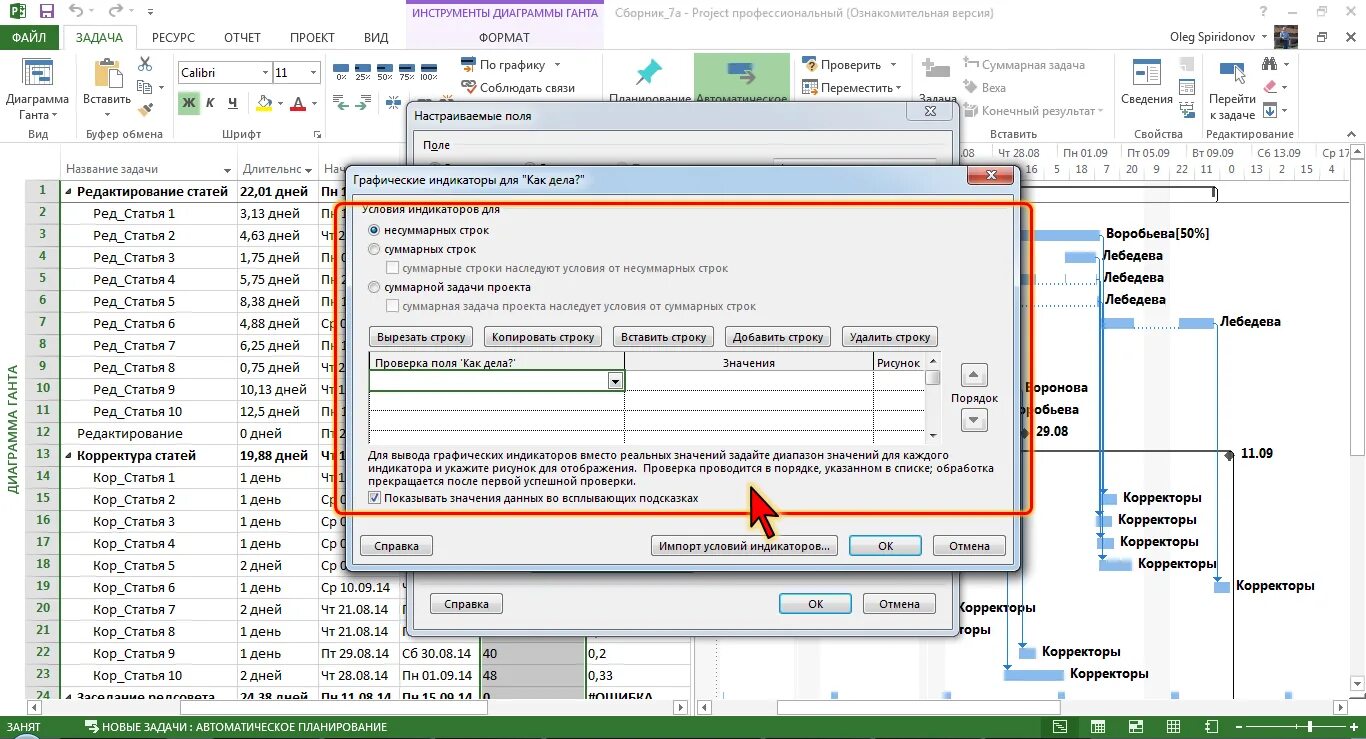Click the binoculars Find icon
The image size is (1366, 739).
[x=1270, y=64]
